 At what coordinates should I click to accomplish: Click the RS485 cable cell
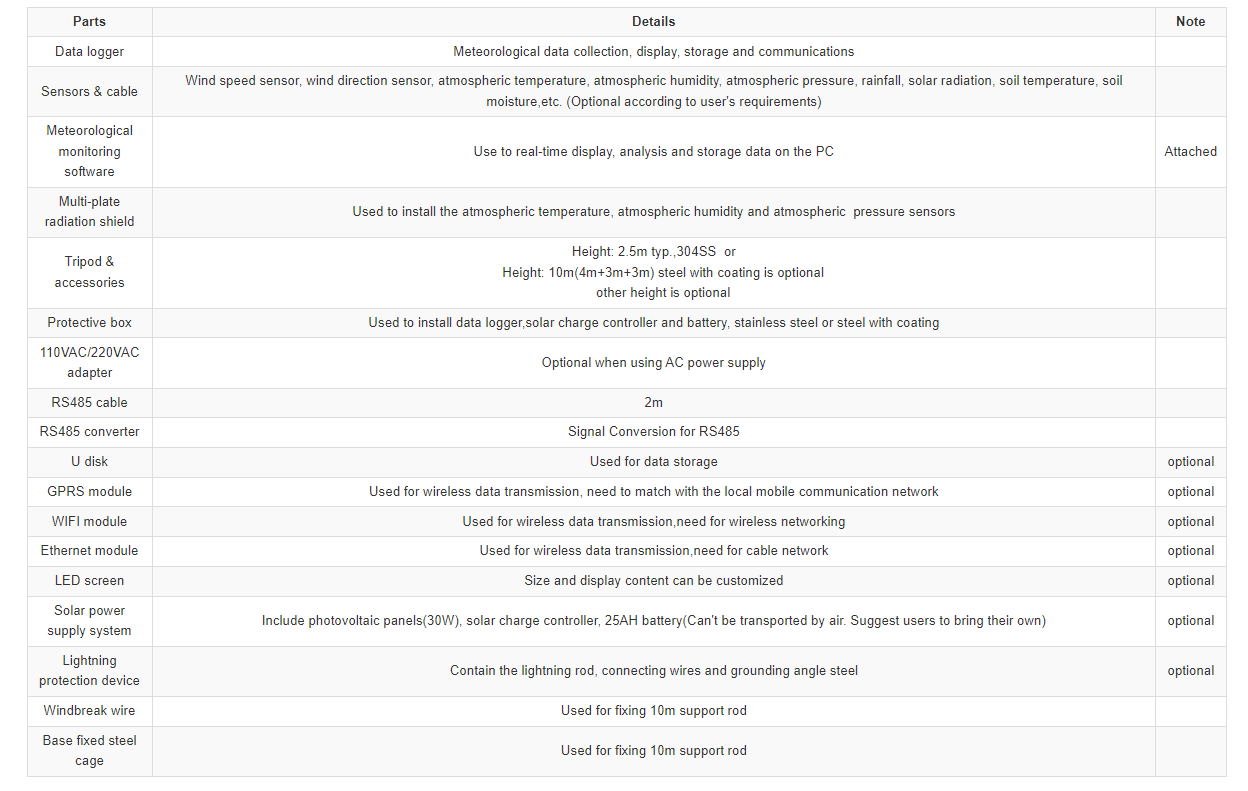(89, 403)
